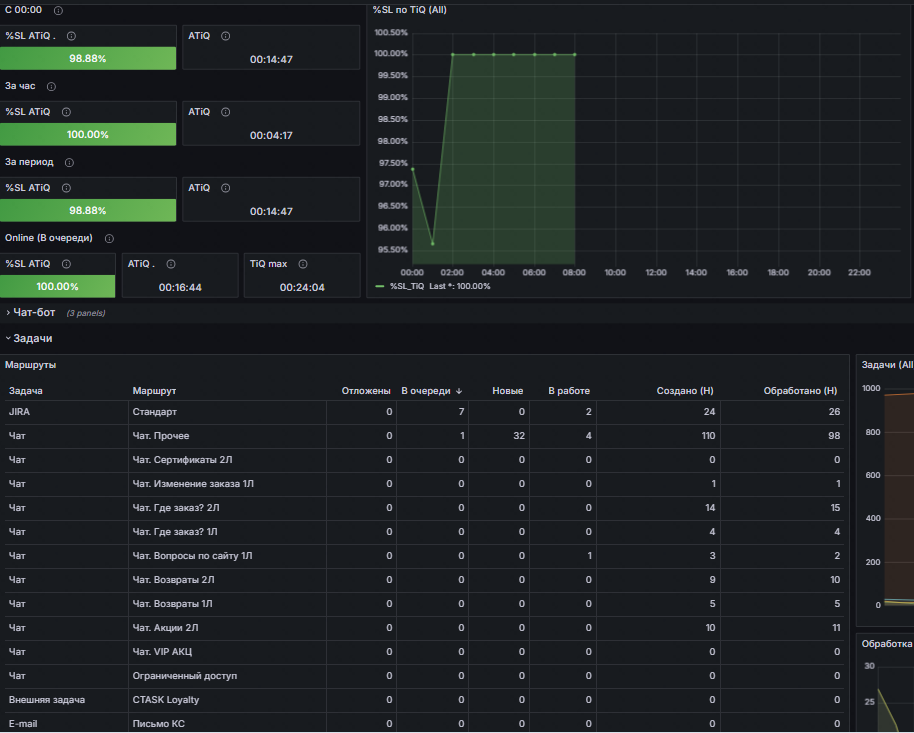Click info icon next to ATiQ 00:04:17 panel
Image resolution: width=914 pixels, height=733 pixels.
pyautogui.click(x=226, y=112)
